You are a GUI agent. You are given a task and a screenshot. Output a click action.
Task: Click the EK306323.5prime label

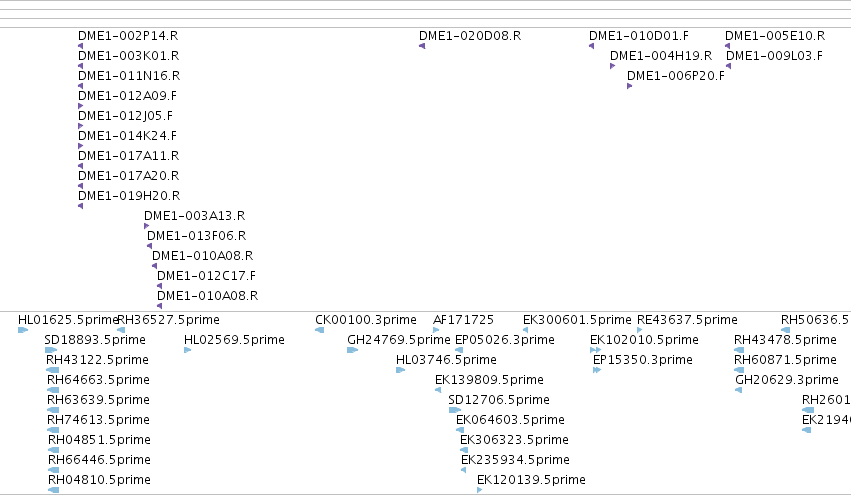click(514, 440)
